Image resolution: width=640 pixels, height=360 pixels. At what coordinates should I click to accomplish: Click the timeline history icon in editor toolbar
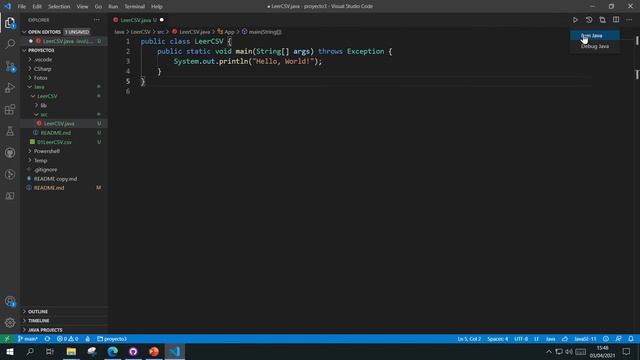(x=589, y=20)
